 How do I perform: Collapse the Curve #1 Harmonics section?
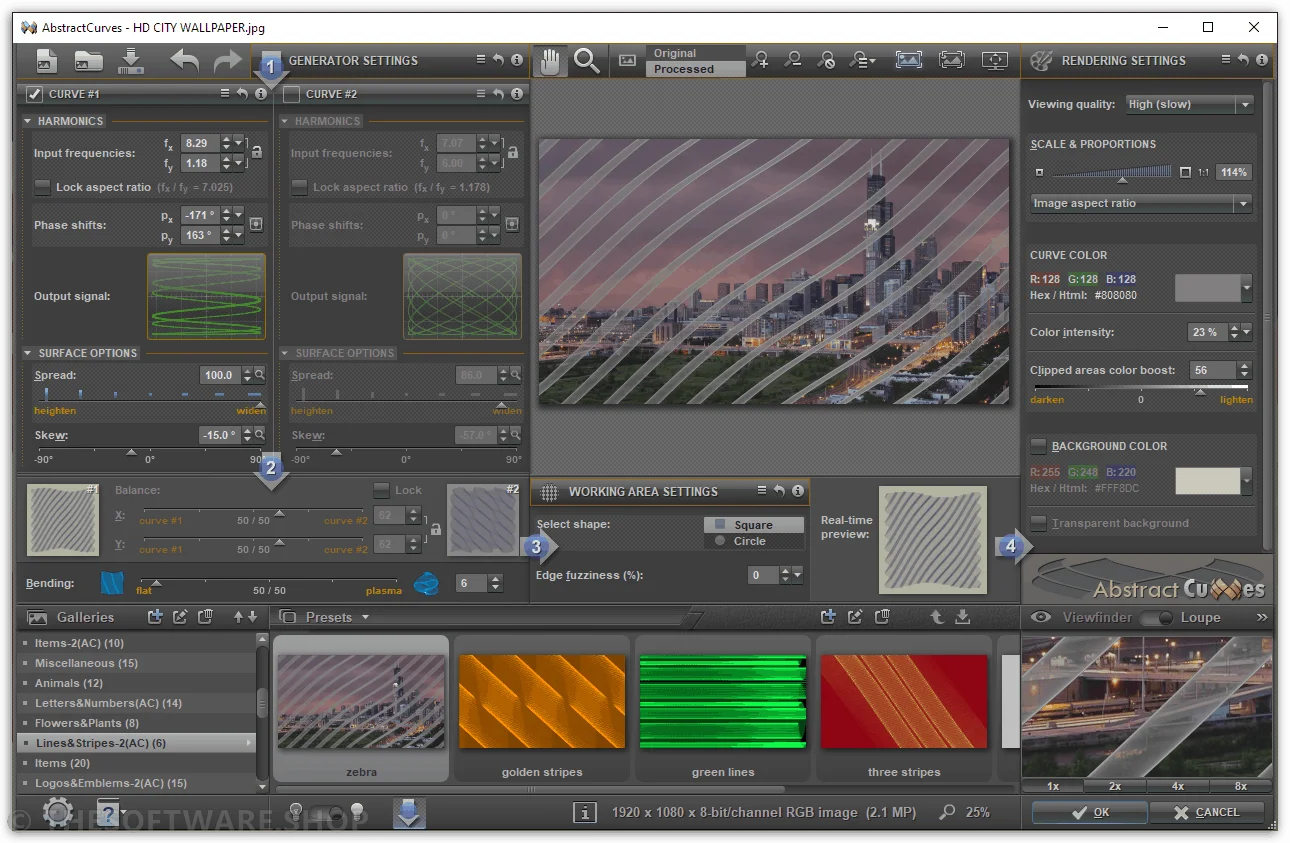pos(28,121)
